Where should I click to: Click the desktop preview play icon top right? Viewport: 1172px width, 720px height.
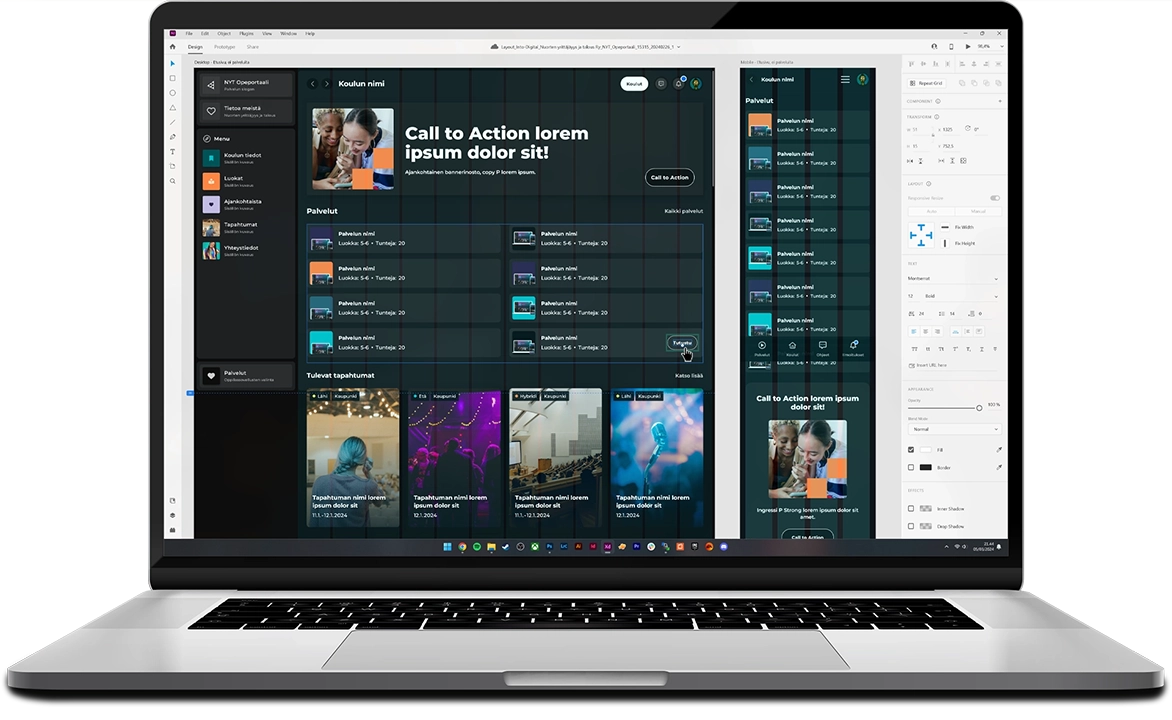966,46
